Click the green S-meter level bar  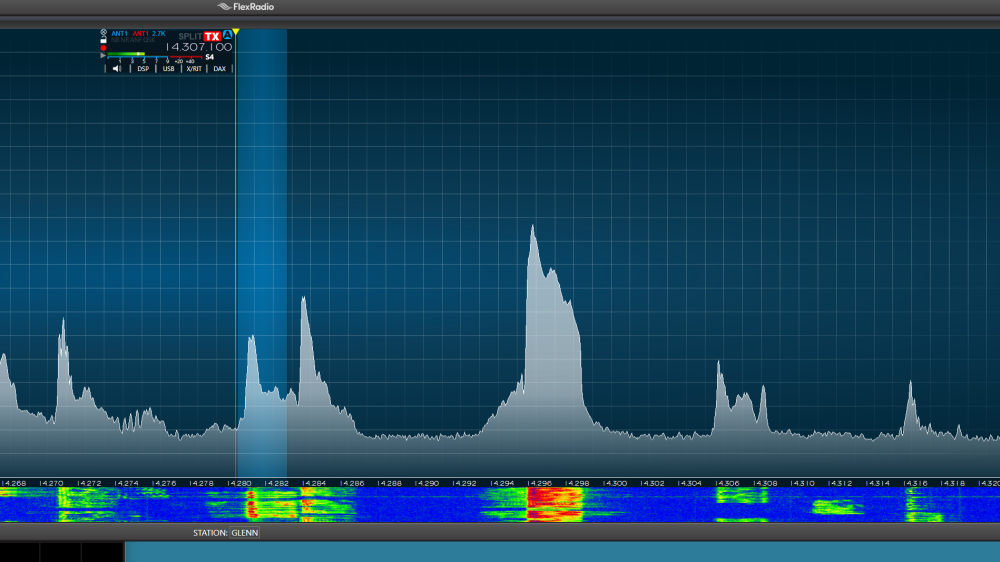(x=126, y=54)
